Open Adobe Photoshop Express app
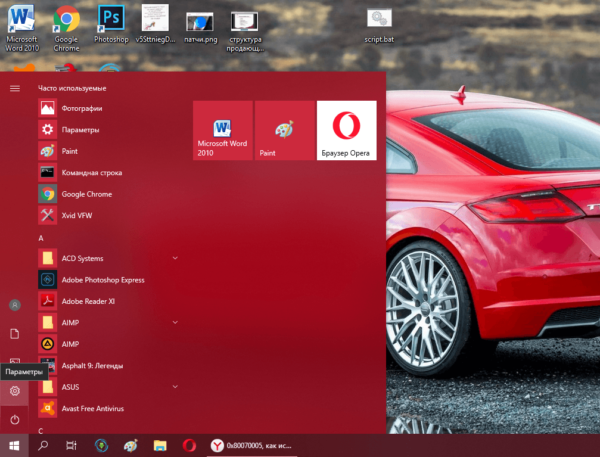This screenshot has width=600, height=457. pos(109,280)
